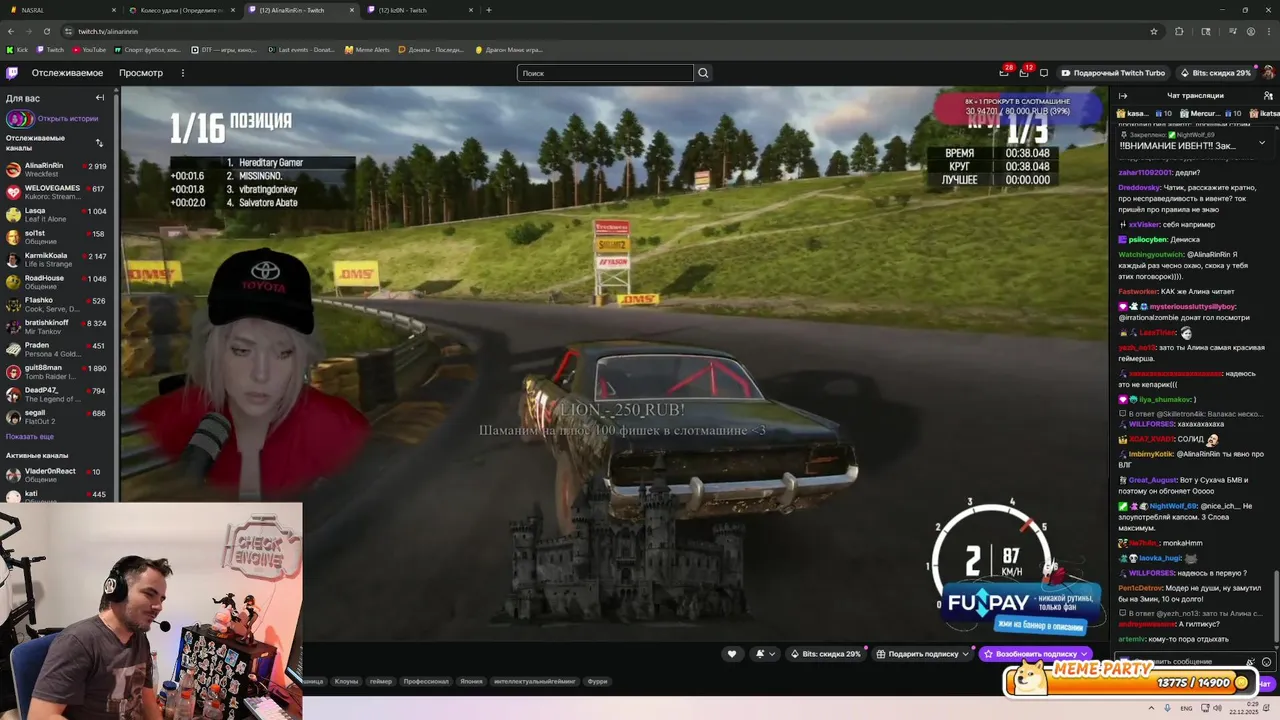Screen dimensions: 1280x720
Task: Go back to the previous page
Action: coord(11,31)
